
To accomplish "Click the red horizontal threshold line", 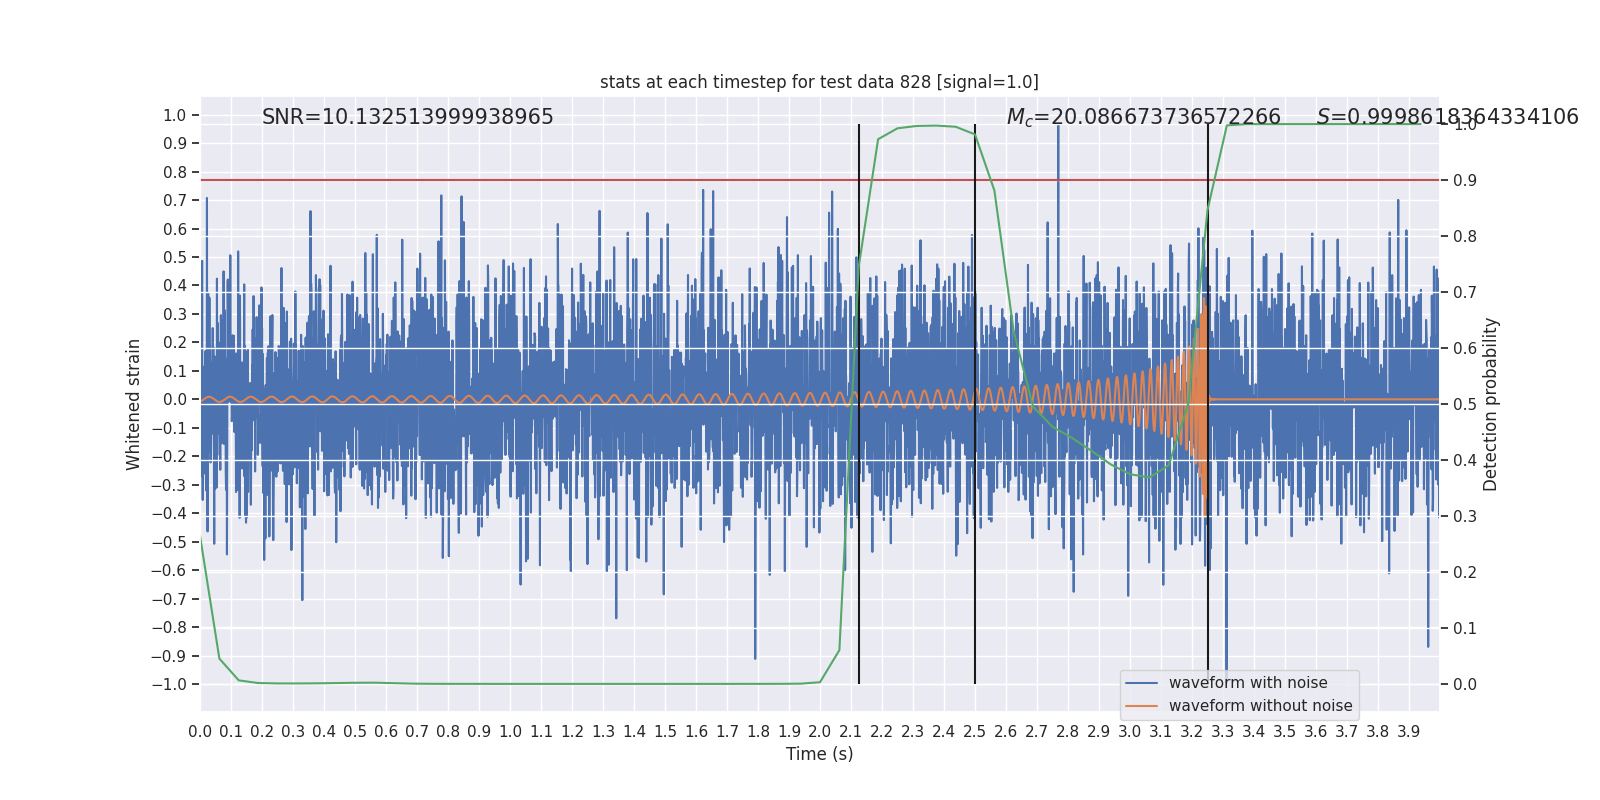I will click(x=820, y=180).
